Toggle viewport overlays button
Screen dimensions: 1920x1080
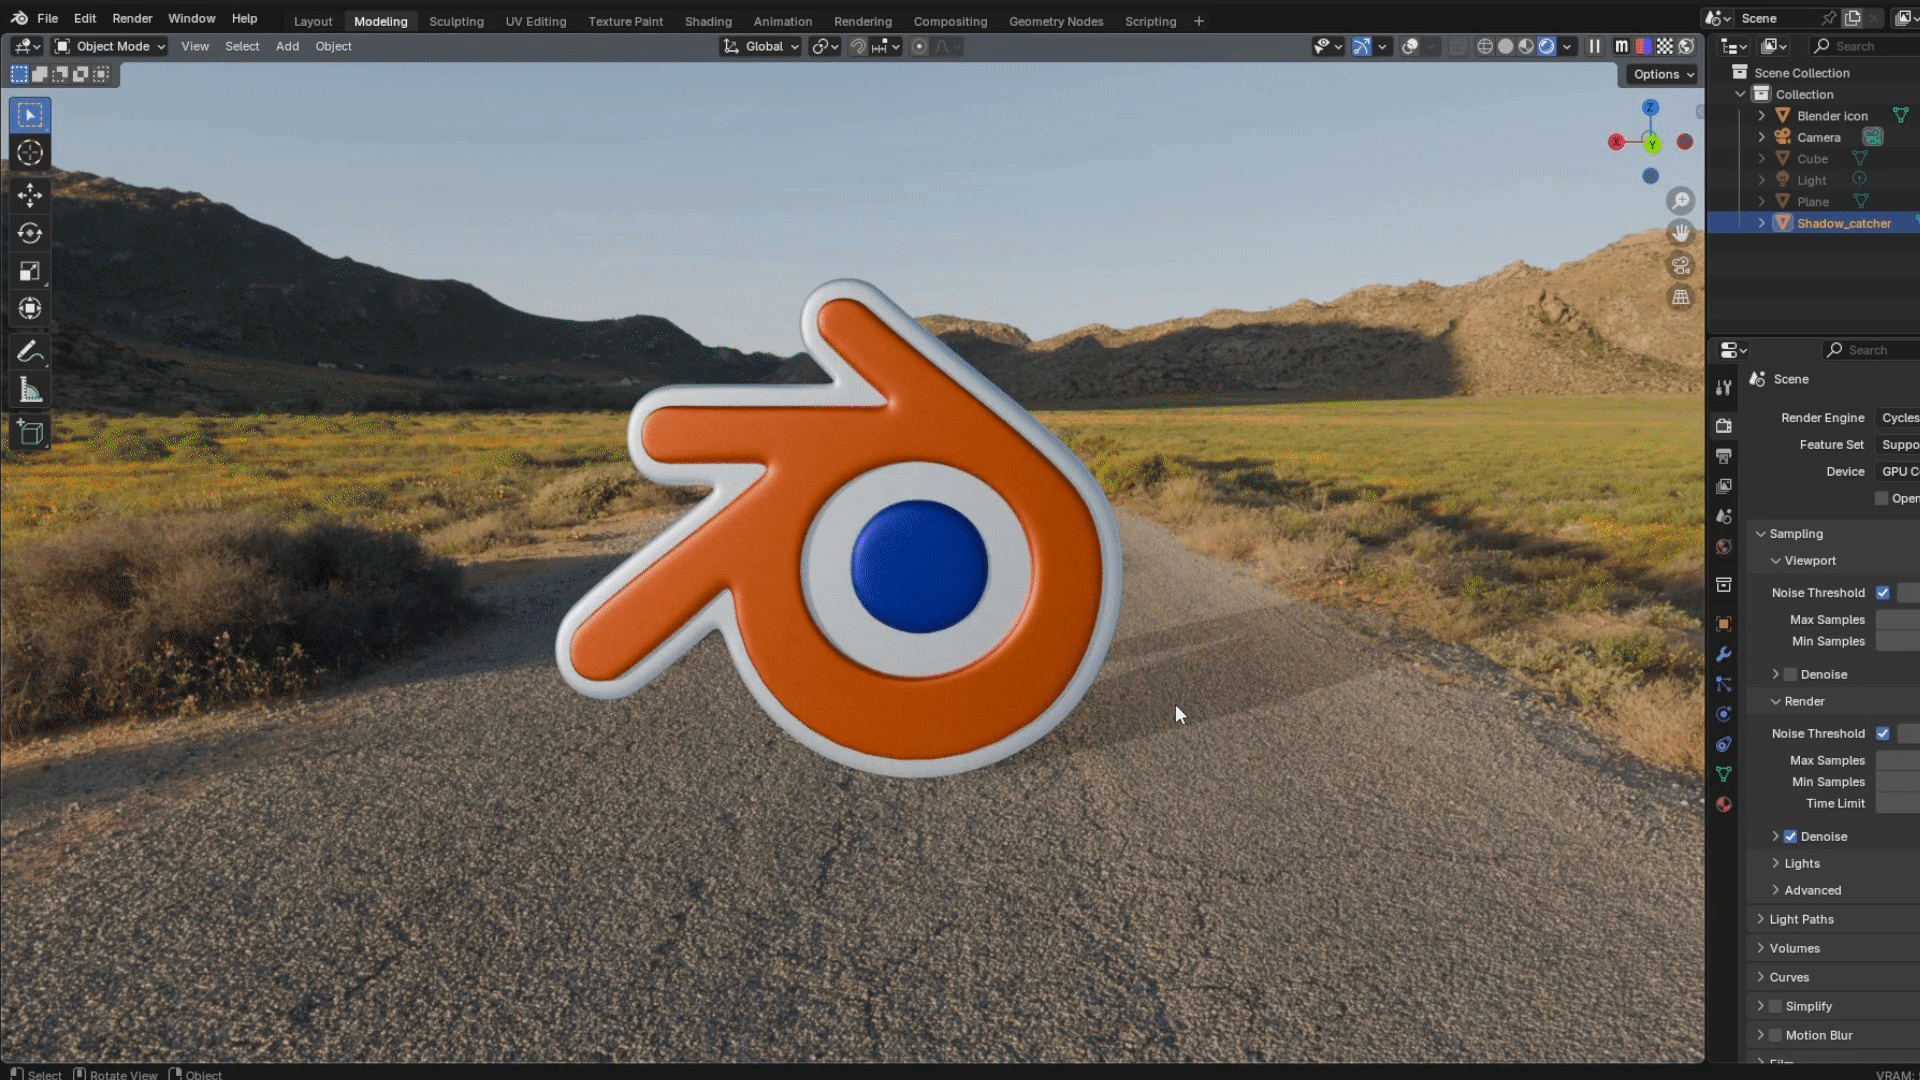click(1410, 46)
